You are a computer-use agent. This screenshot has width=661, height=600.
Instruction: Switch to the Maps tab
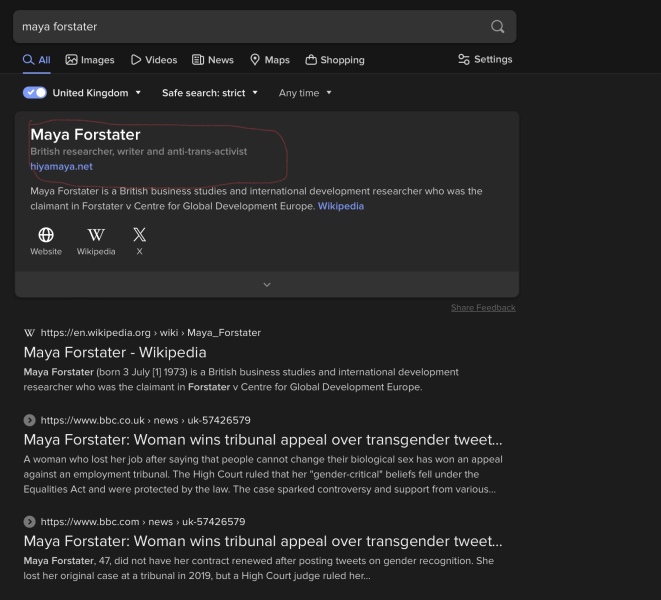tap(270, 60)
